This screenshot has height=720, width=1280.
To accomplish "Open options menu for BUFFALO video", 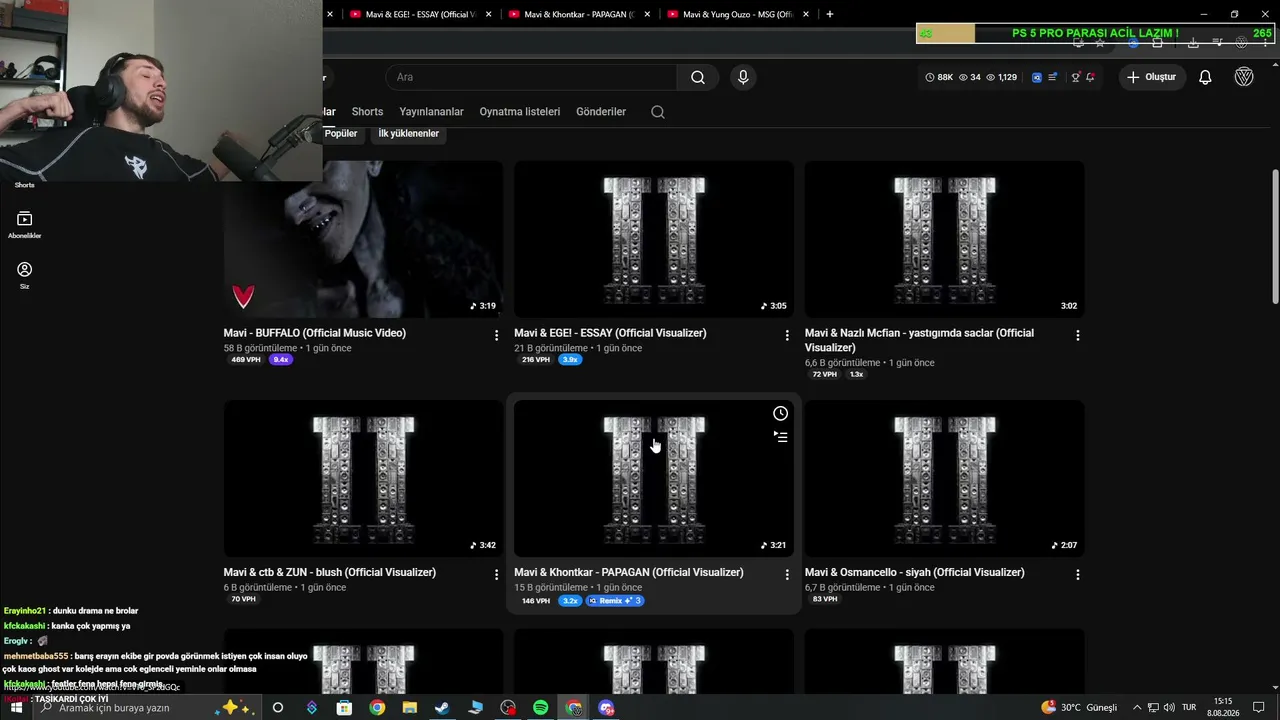I will pyautogui.click(x=496, y=336).
